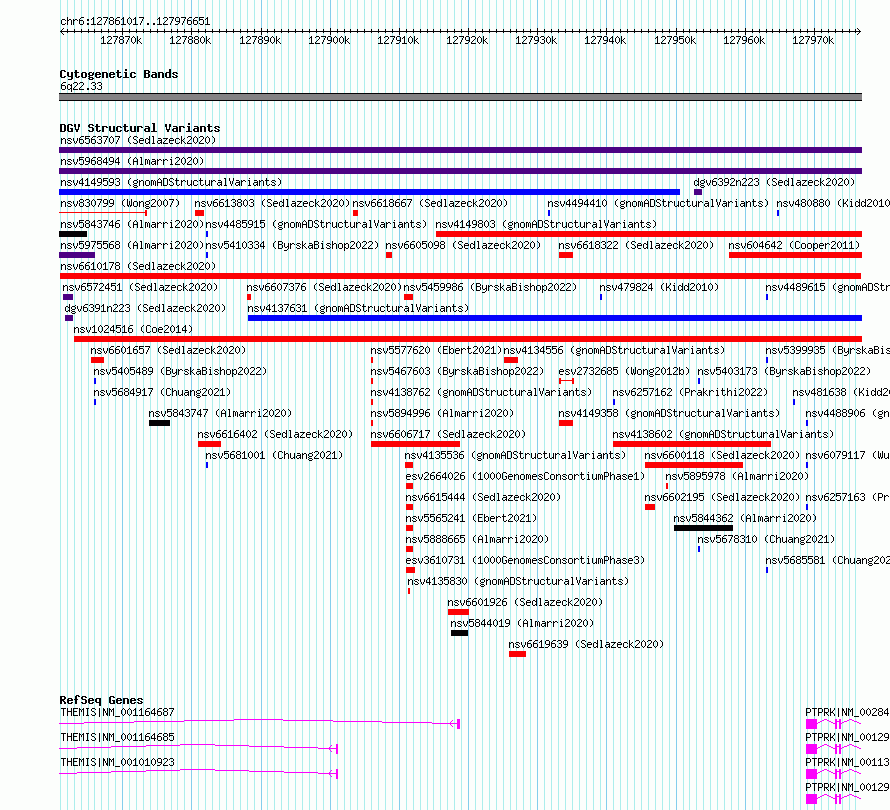This screenshot has width=890, height=810.
Task: Click the nsv5968494 (Almarri2020) variant label
Action: pos(132,161)
